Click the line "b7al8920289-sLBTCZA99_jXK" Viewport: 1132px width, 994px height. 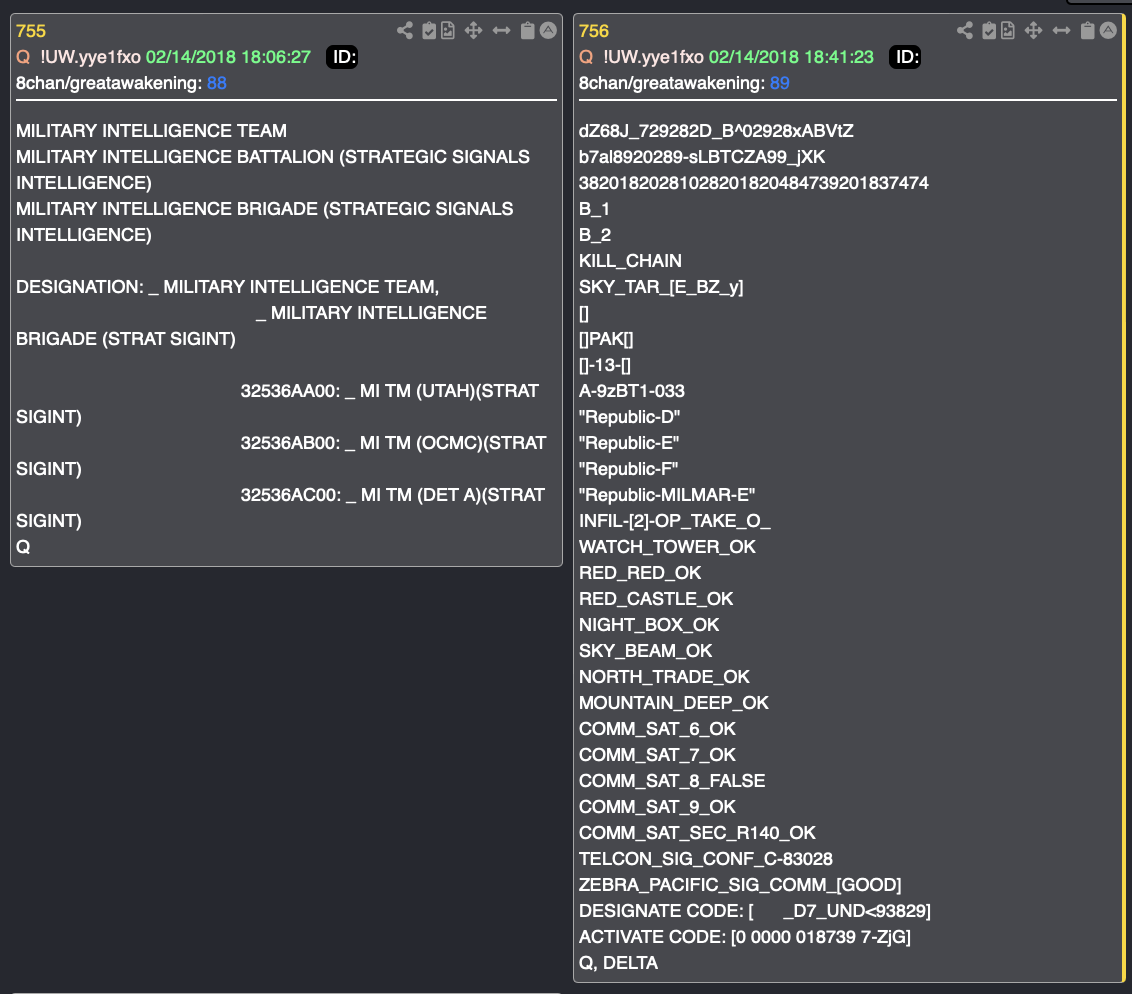pos(702,157)
